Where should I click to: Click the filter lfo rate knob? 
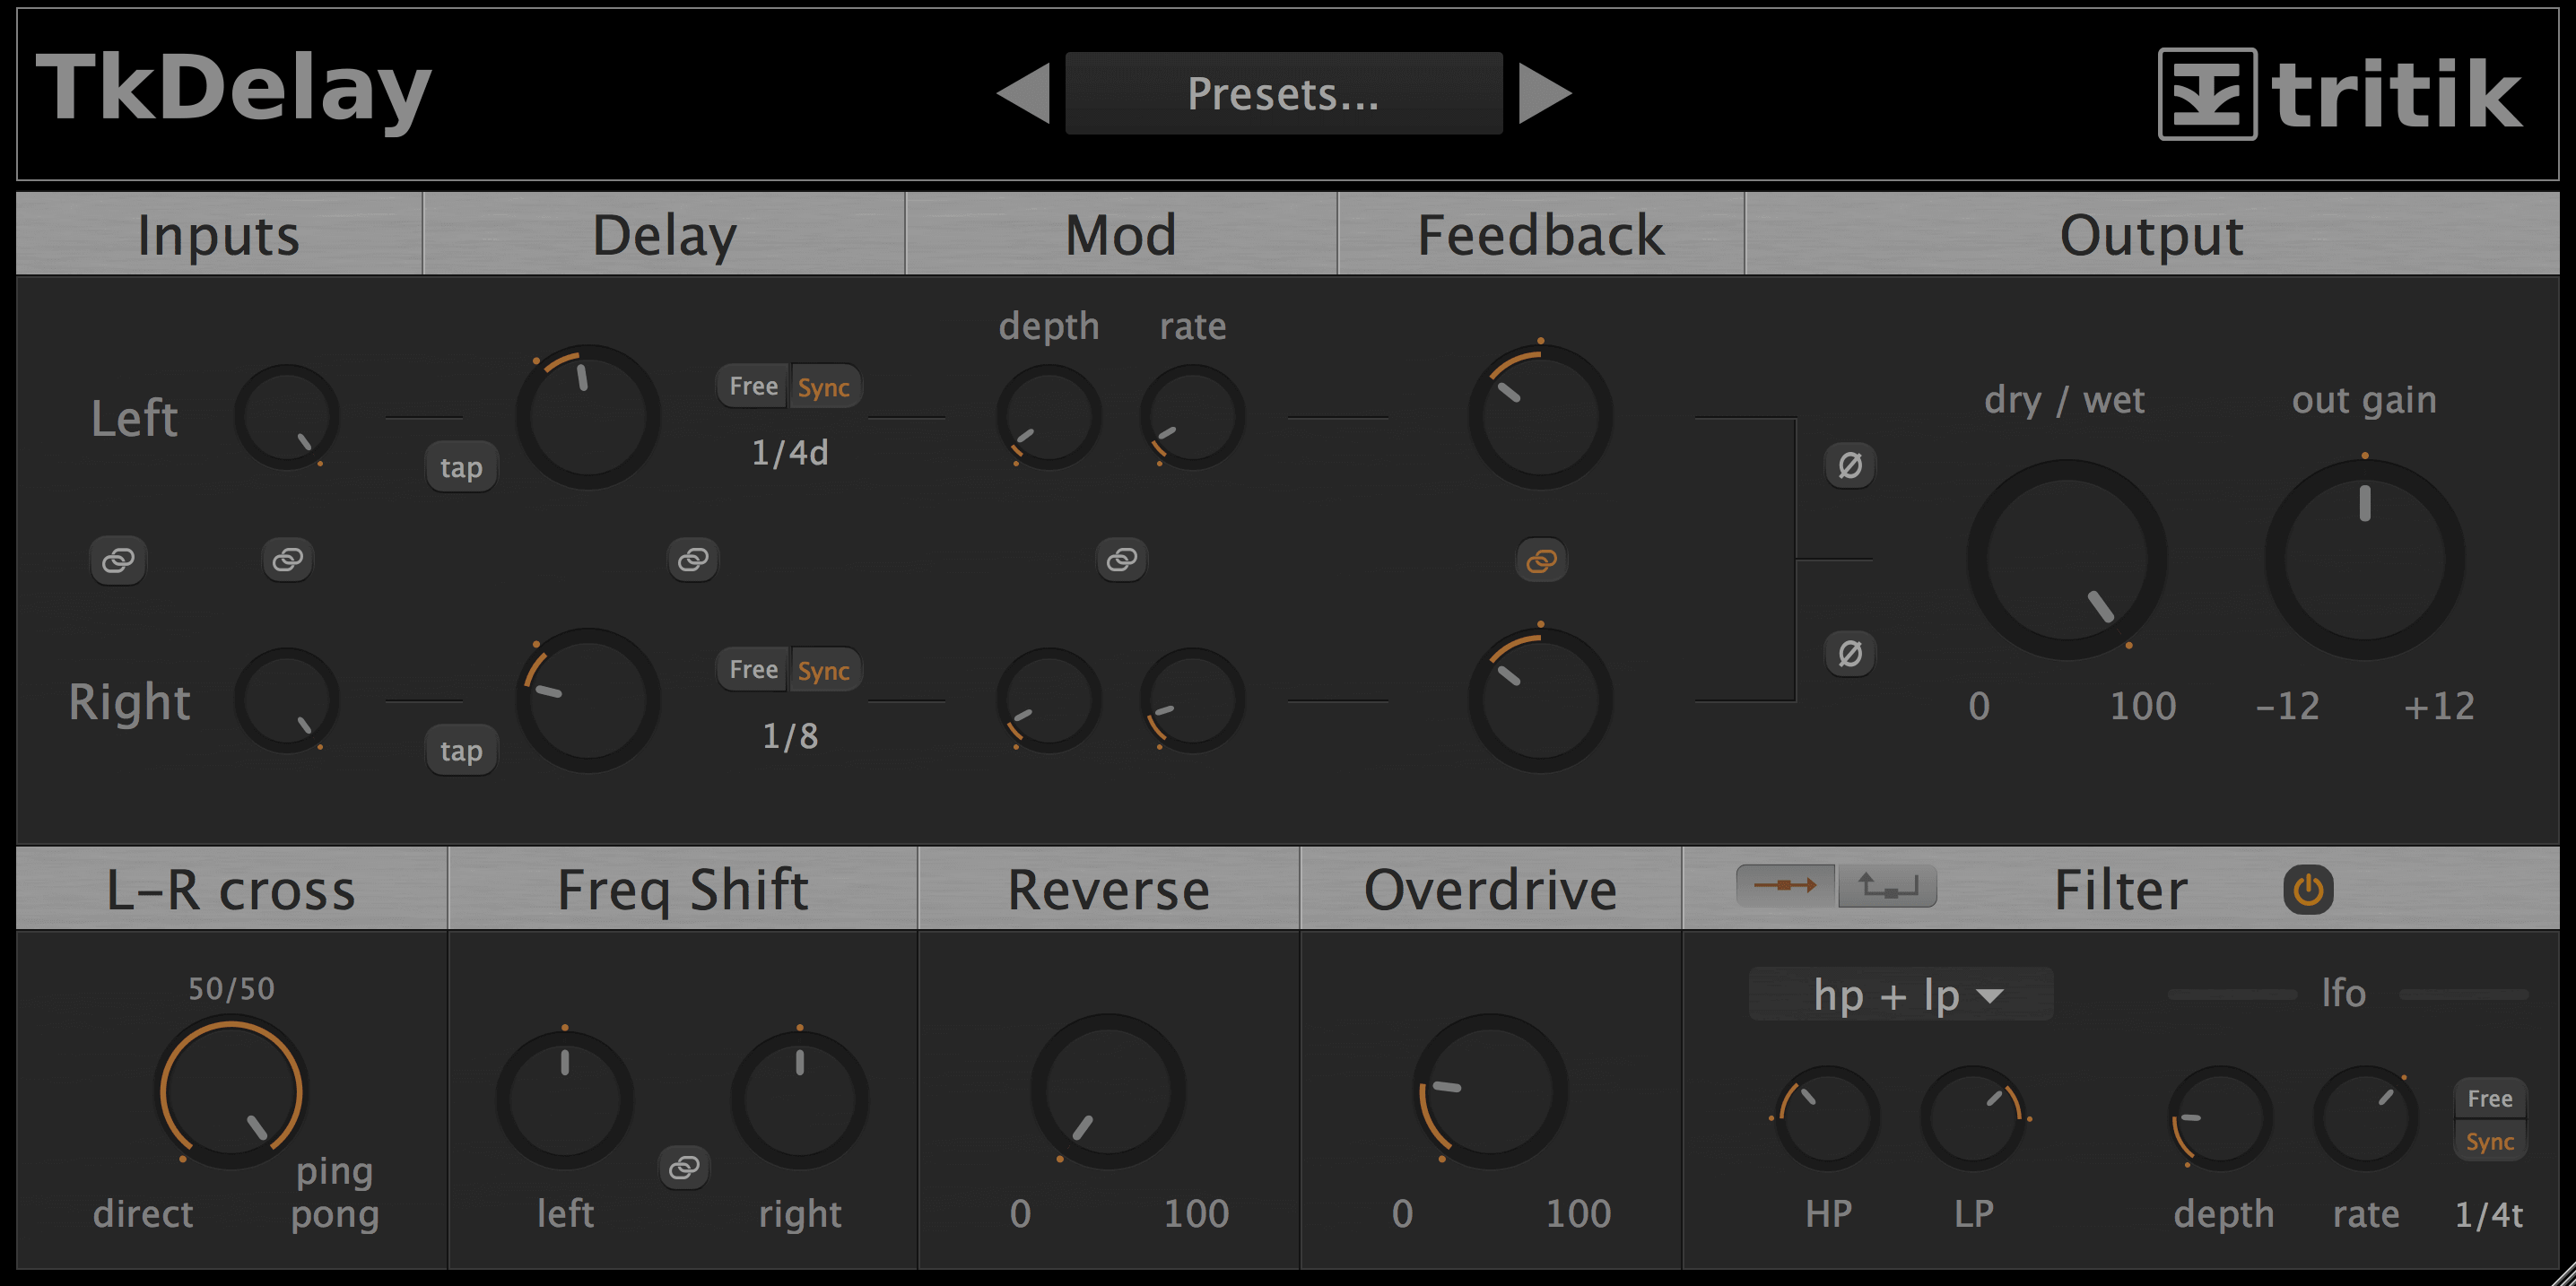[2365, 1118]
